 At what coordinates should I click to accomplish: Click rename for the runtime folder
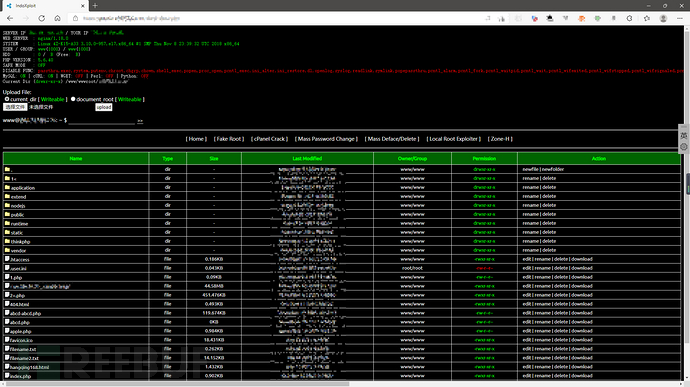click(531, 223)
